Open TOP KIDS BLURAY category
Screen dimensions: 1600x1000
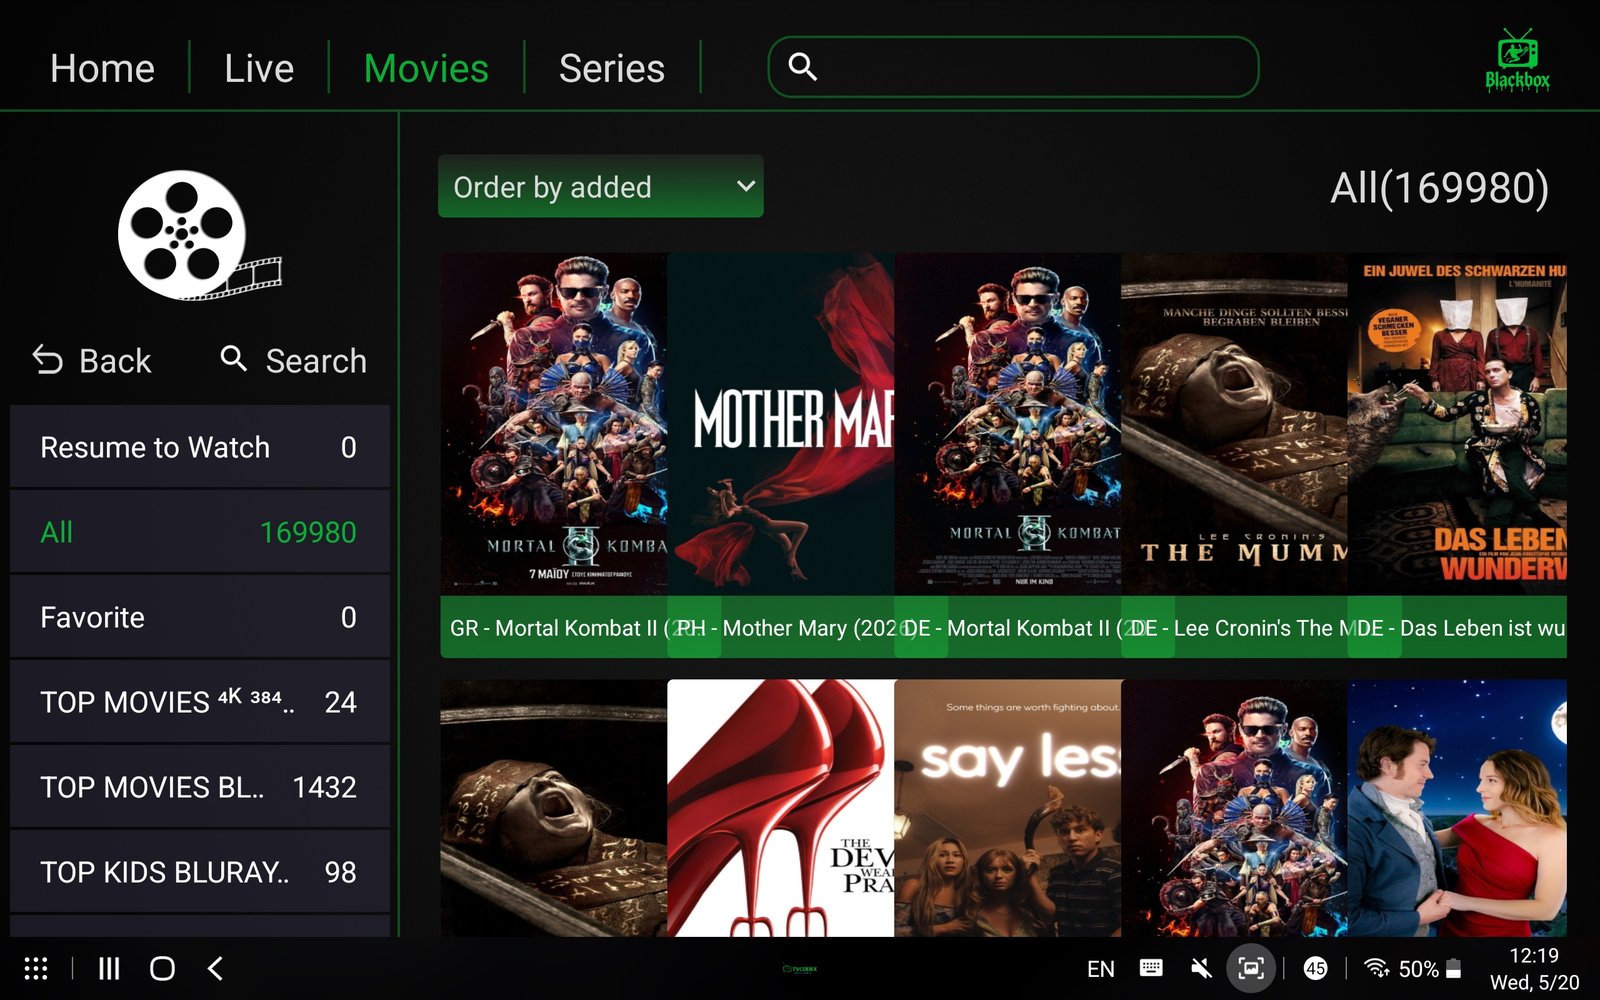200,872
